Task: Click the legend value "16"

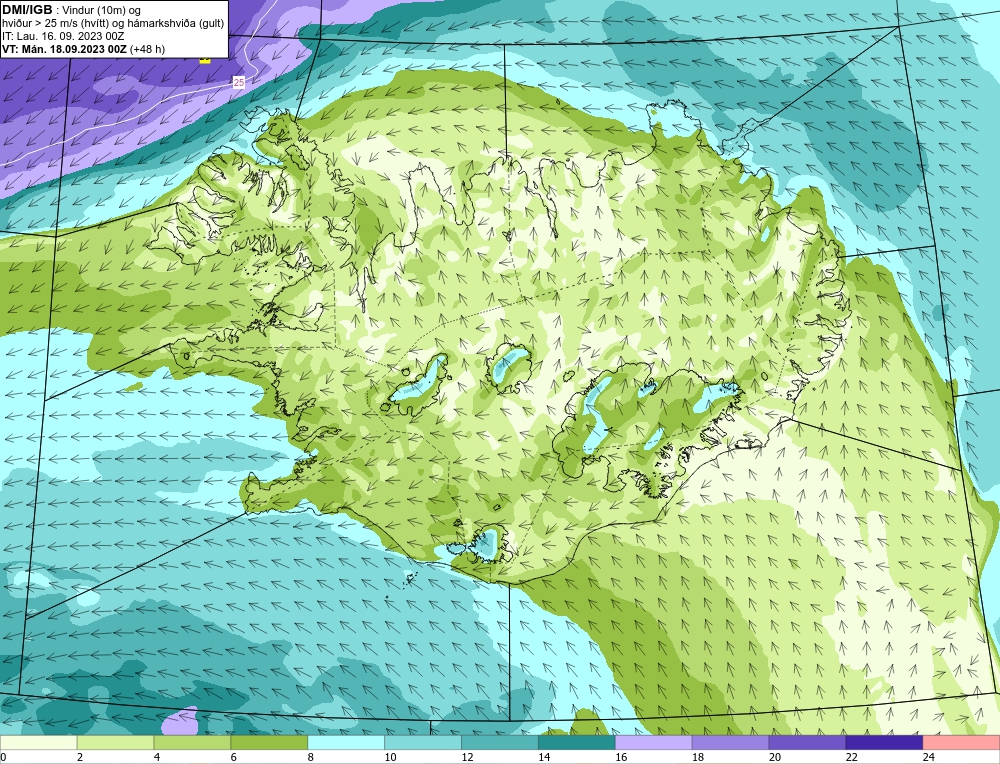Action: click(621, 757)
